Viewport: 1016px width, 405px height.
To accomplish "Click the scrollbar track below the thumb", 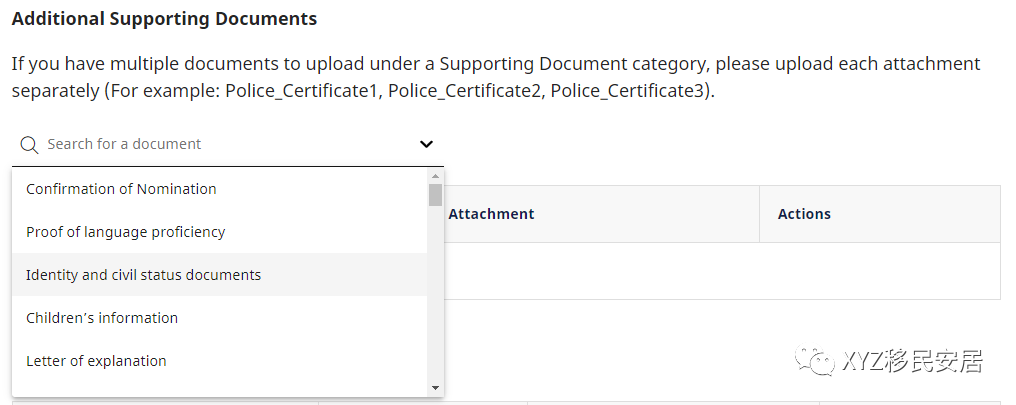I will 435,300.
